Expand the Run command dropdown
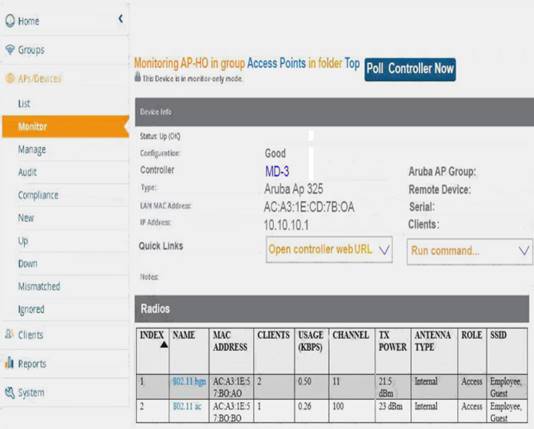Image resolution: width=534 pixels, height=429 pixels. 470,251
